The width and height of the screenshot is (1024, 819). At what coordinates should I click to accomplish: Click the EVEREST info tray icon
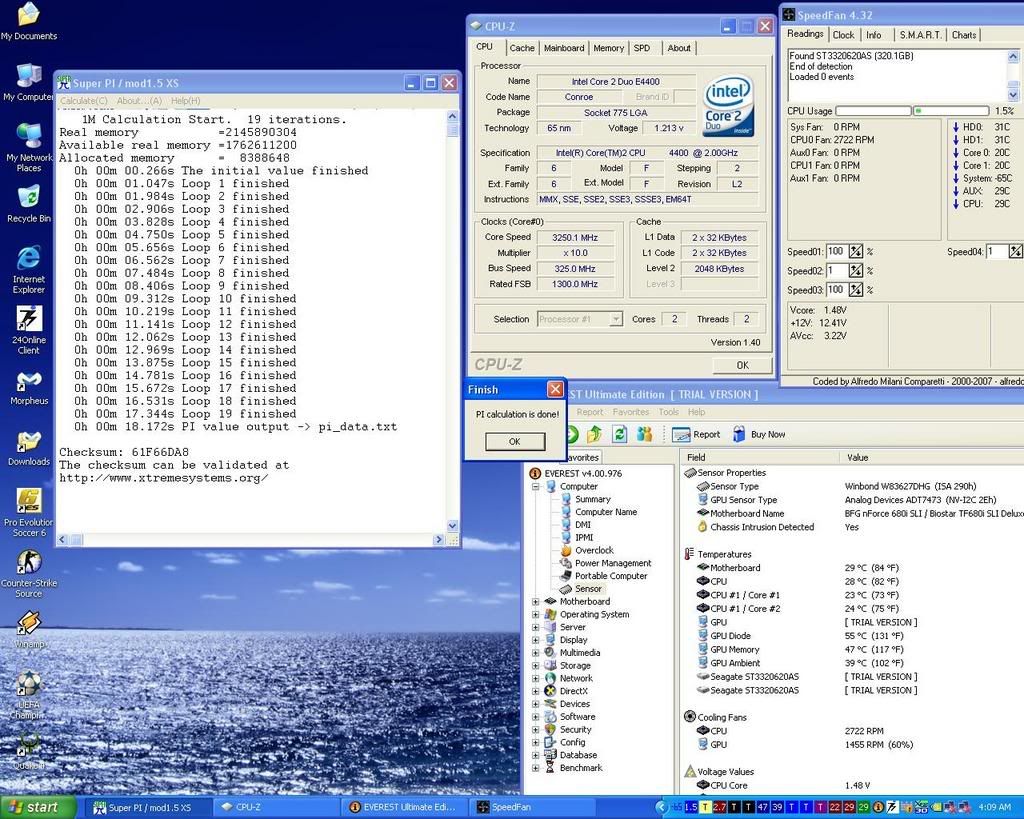pos(878,807)
